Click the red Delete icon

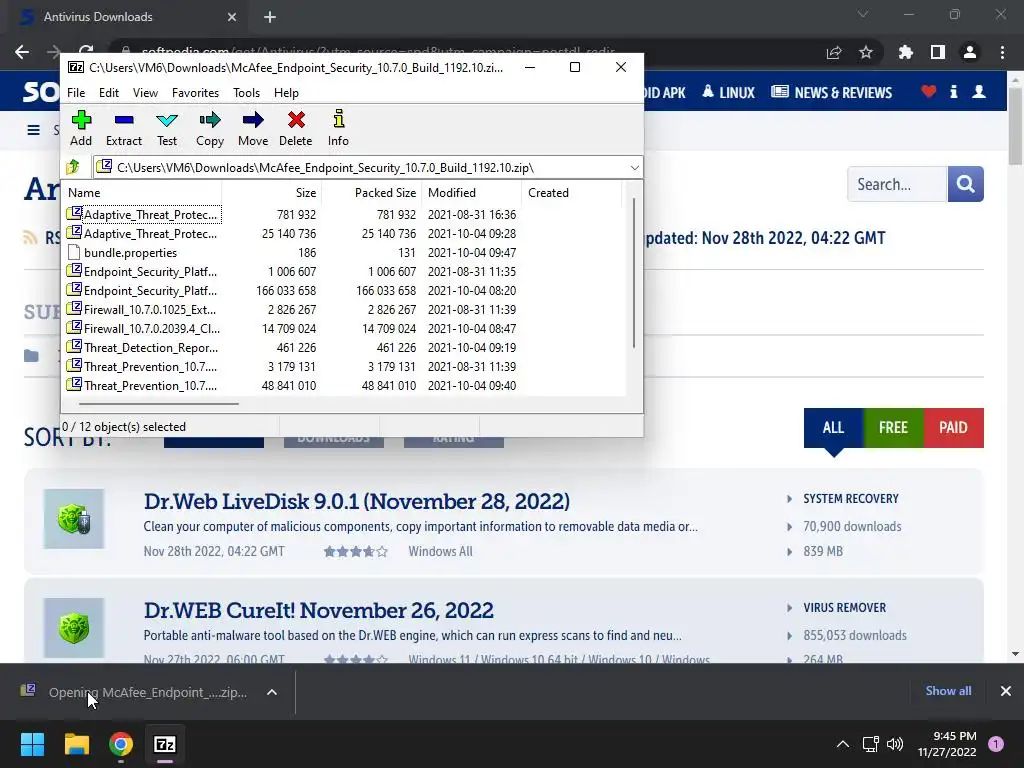click(296, 128)
